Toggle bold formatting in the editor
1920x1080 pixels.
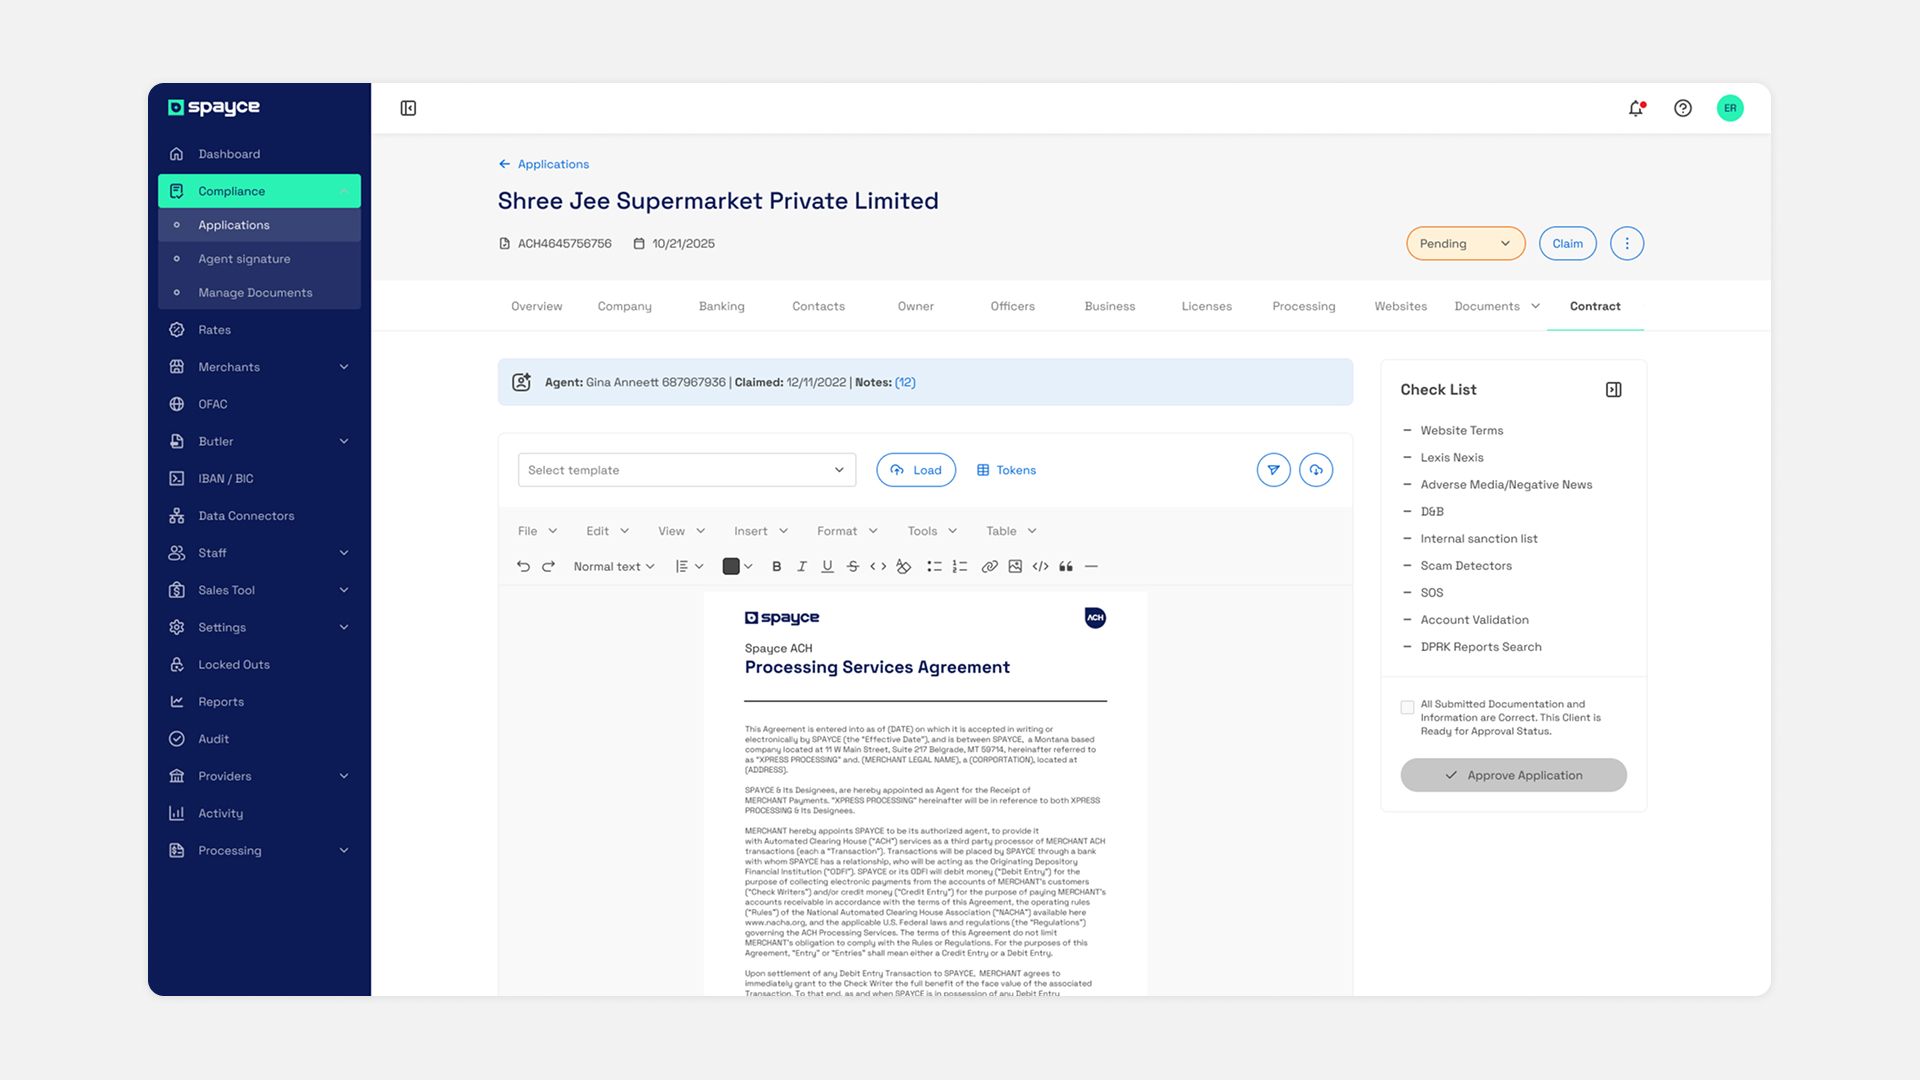coord(777,566)
